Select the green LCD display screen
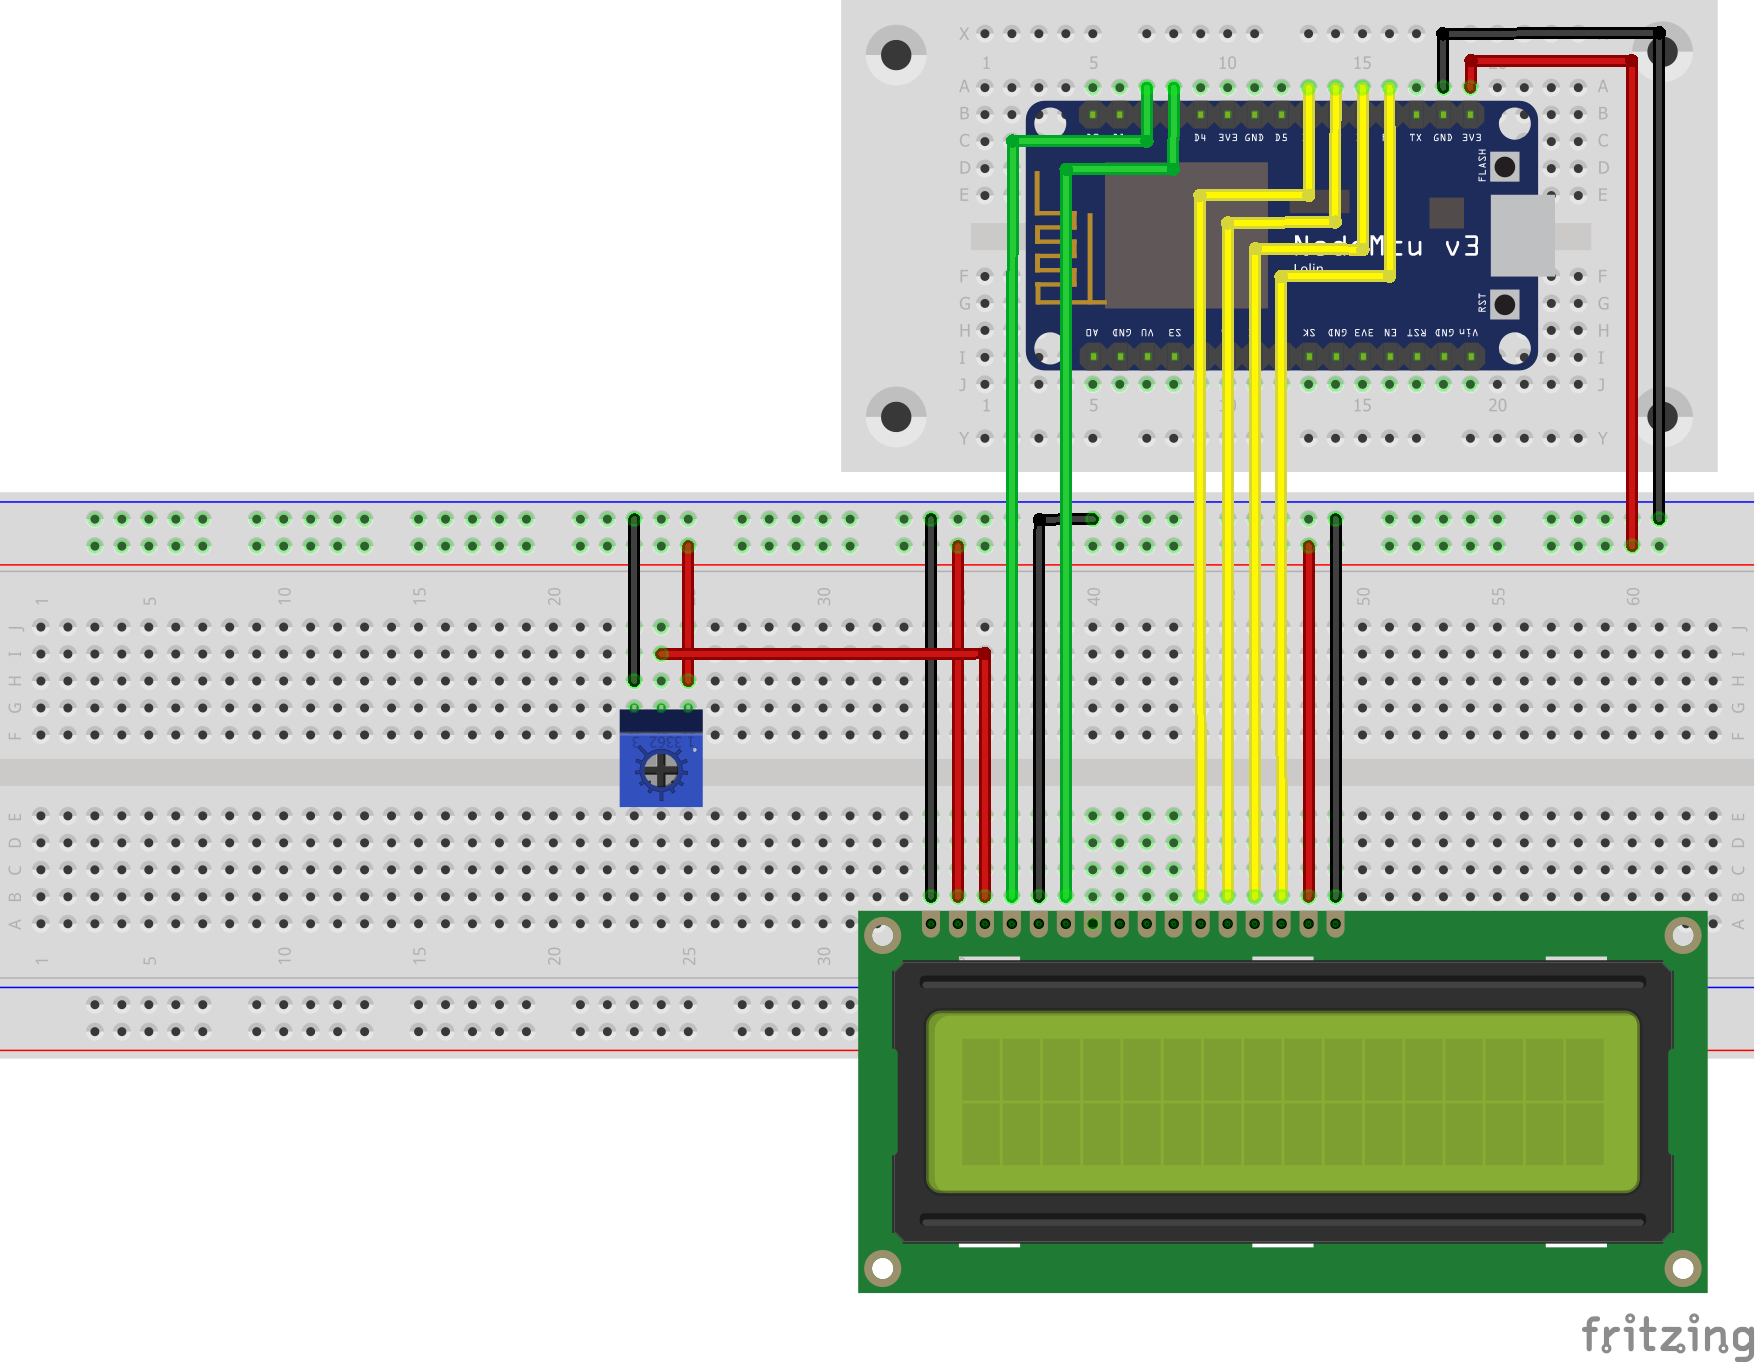Screen dimensions: 1755x1362 pos(1282,1101)
